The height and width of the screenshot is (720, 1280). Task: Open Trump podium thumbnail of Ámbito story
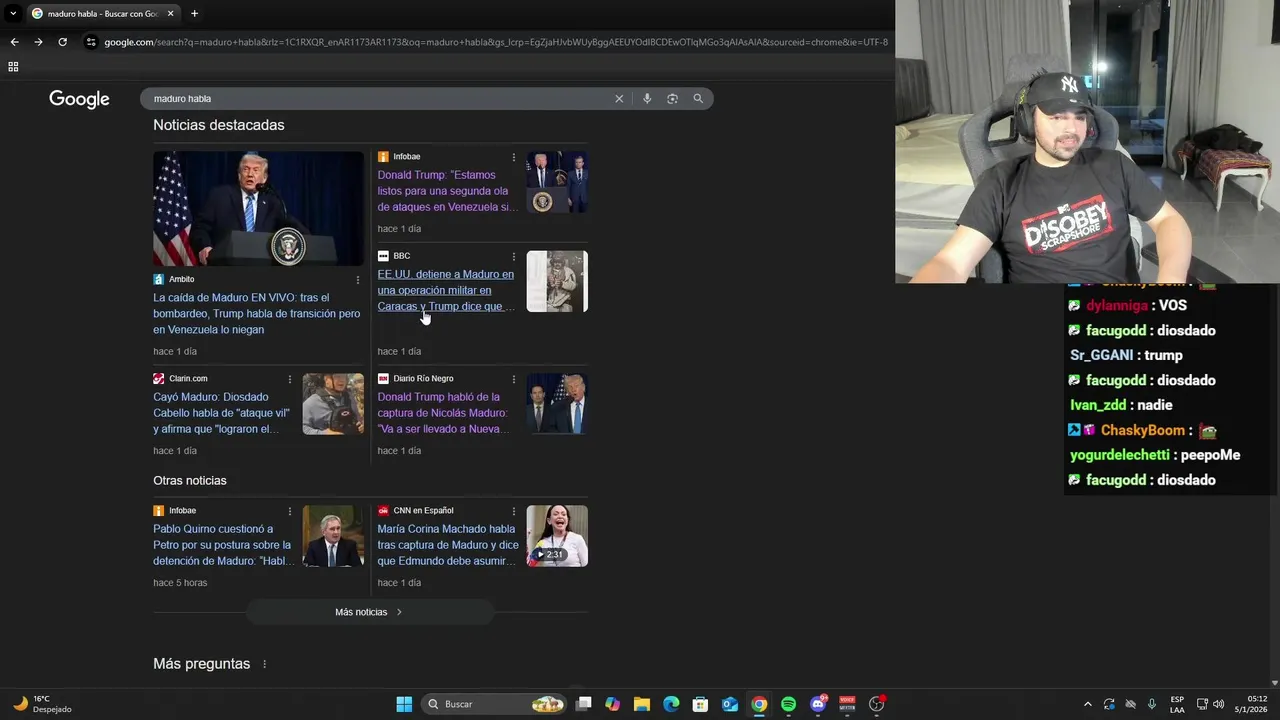point(258,208)
